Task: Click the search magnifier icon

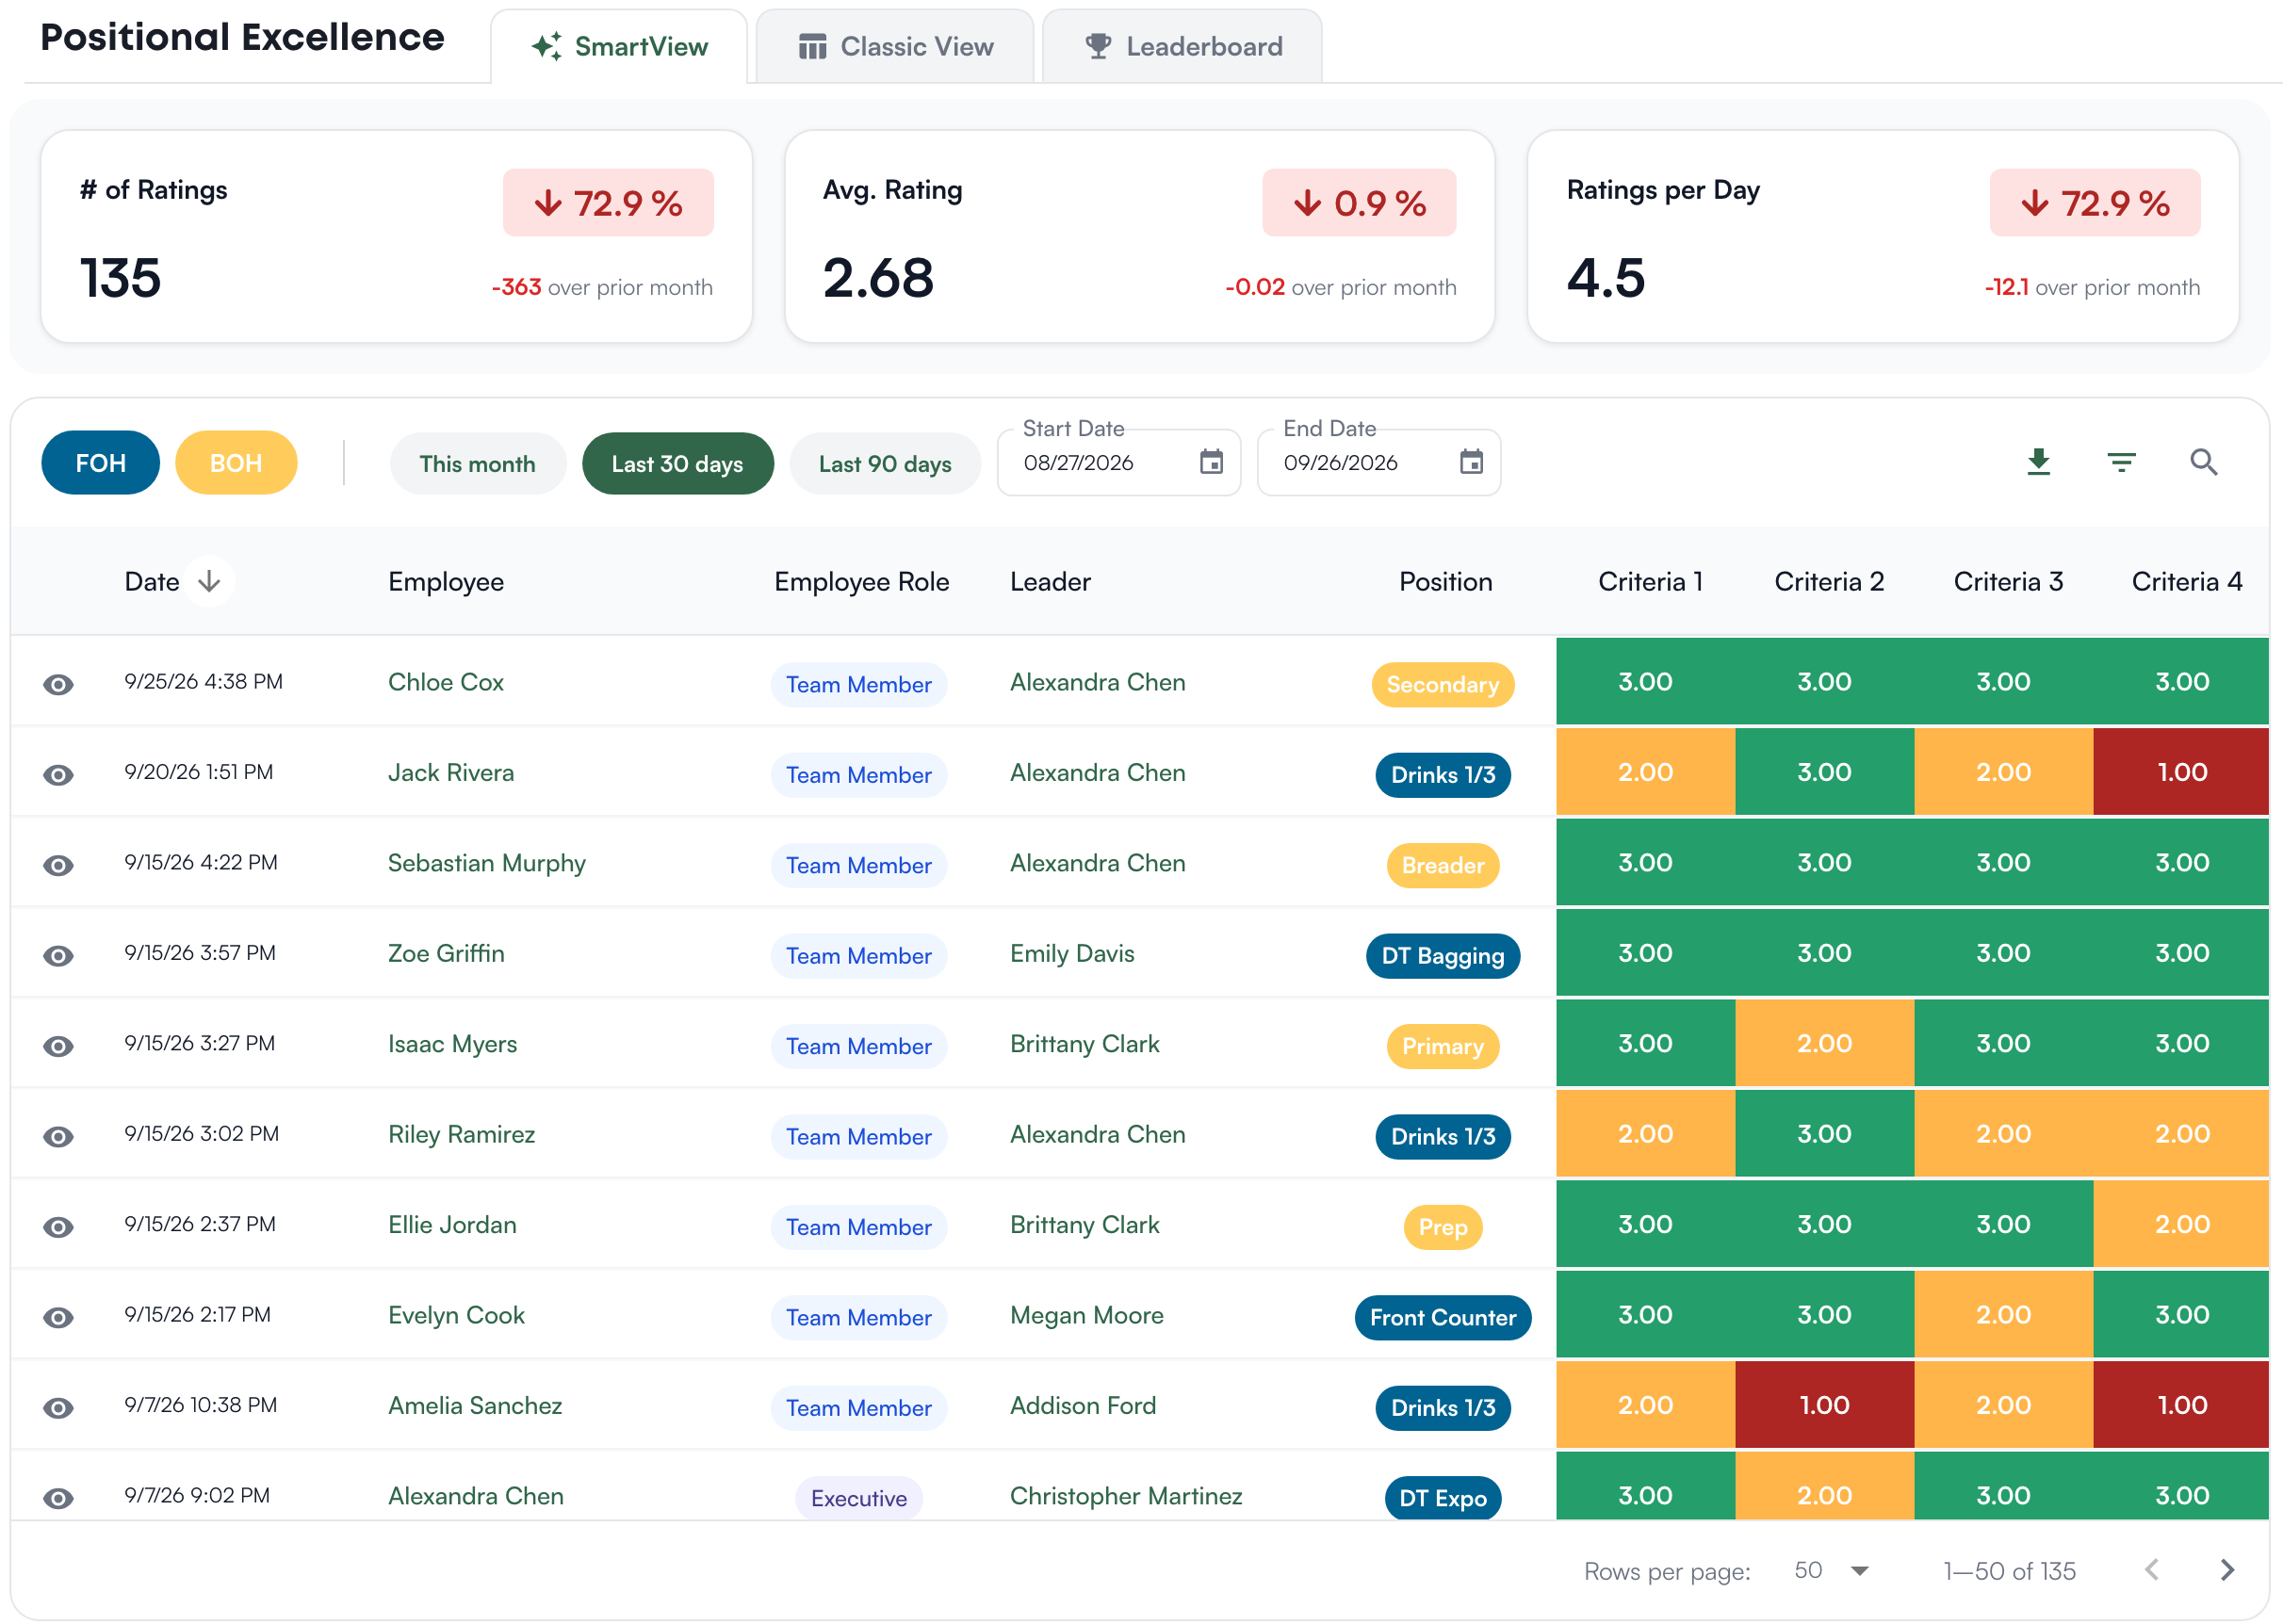Action: [x=2203, y=462]
